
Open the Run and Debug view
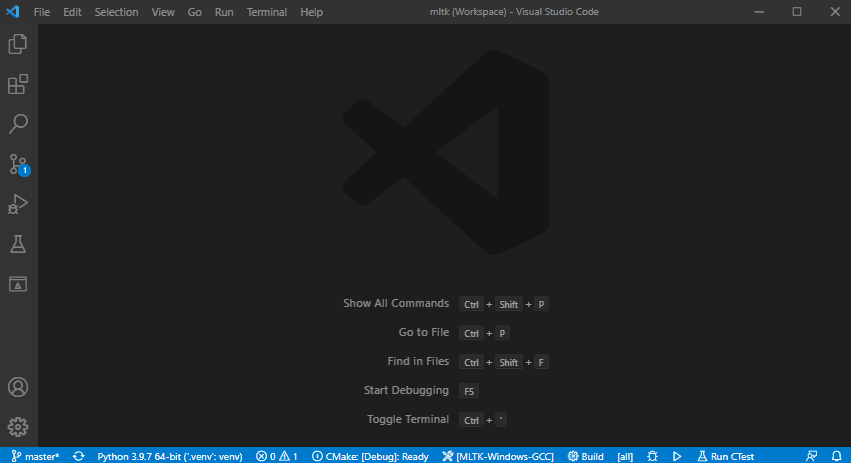18,204
